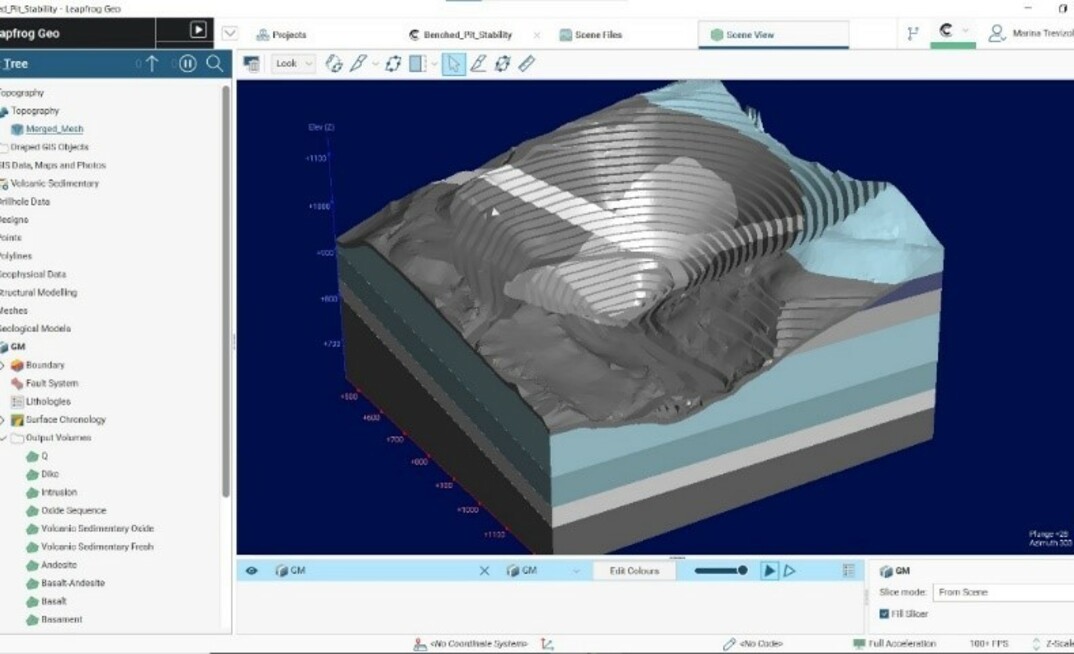Switch to the Scene Files tab
This screenshot has height=654, width=1074.
596,33
